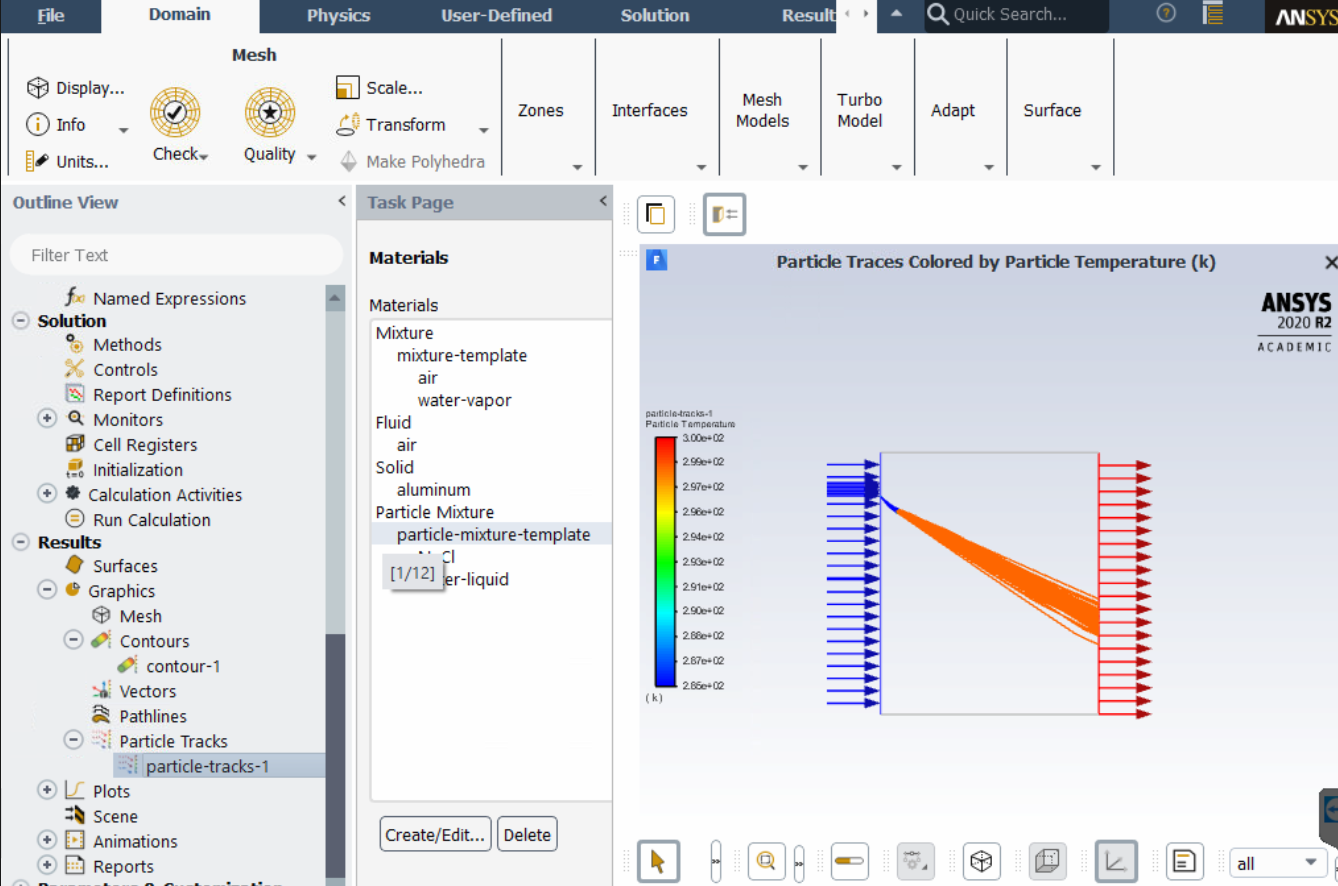Open the 'all' dropdown in the toolbar
This screenshot has height=886, width=1338.
(x=1278, y=863)
